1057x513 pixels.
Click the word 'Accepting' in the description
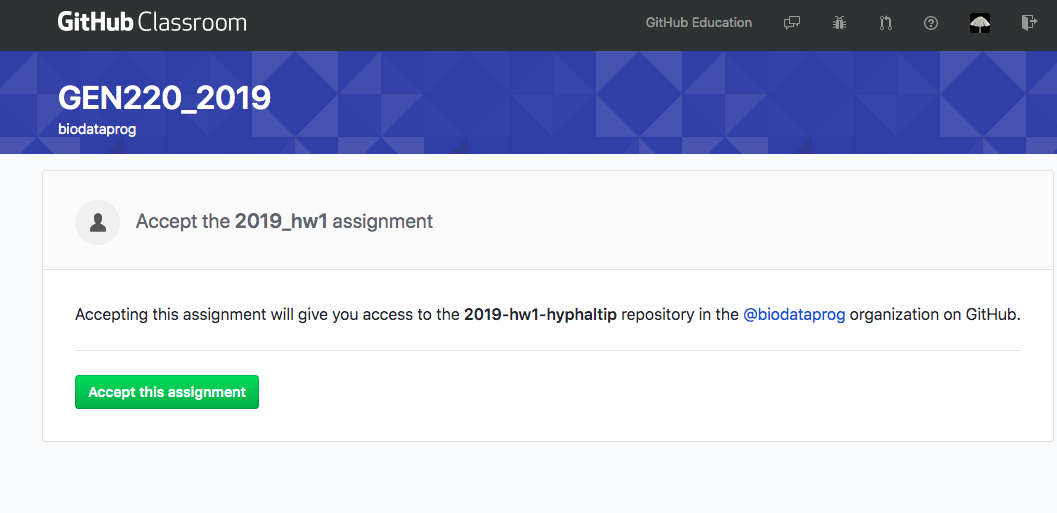point(111,314)
